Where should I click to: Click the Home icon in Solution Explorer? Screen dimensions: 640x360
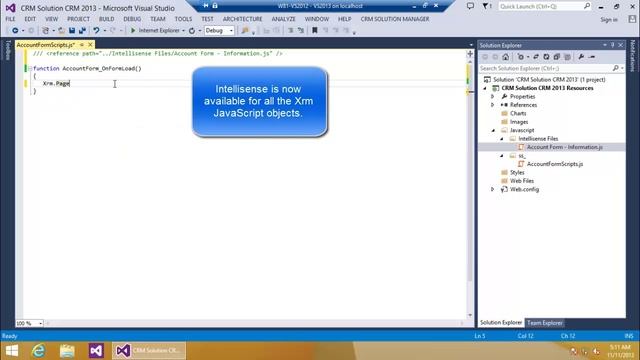click(506, 57)
